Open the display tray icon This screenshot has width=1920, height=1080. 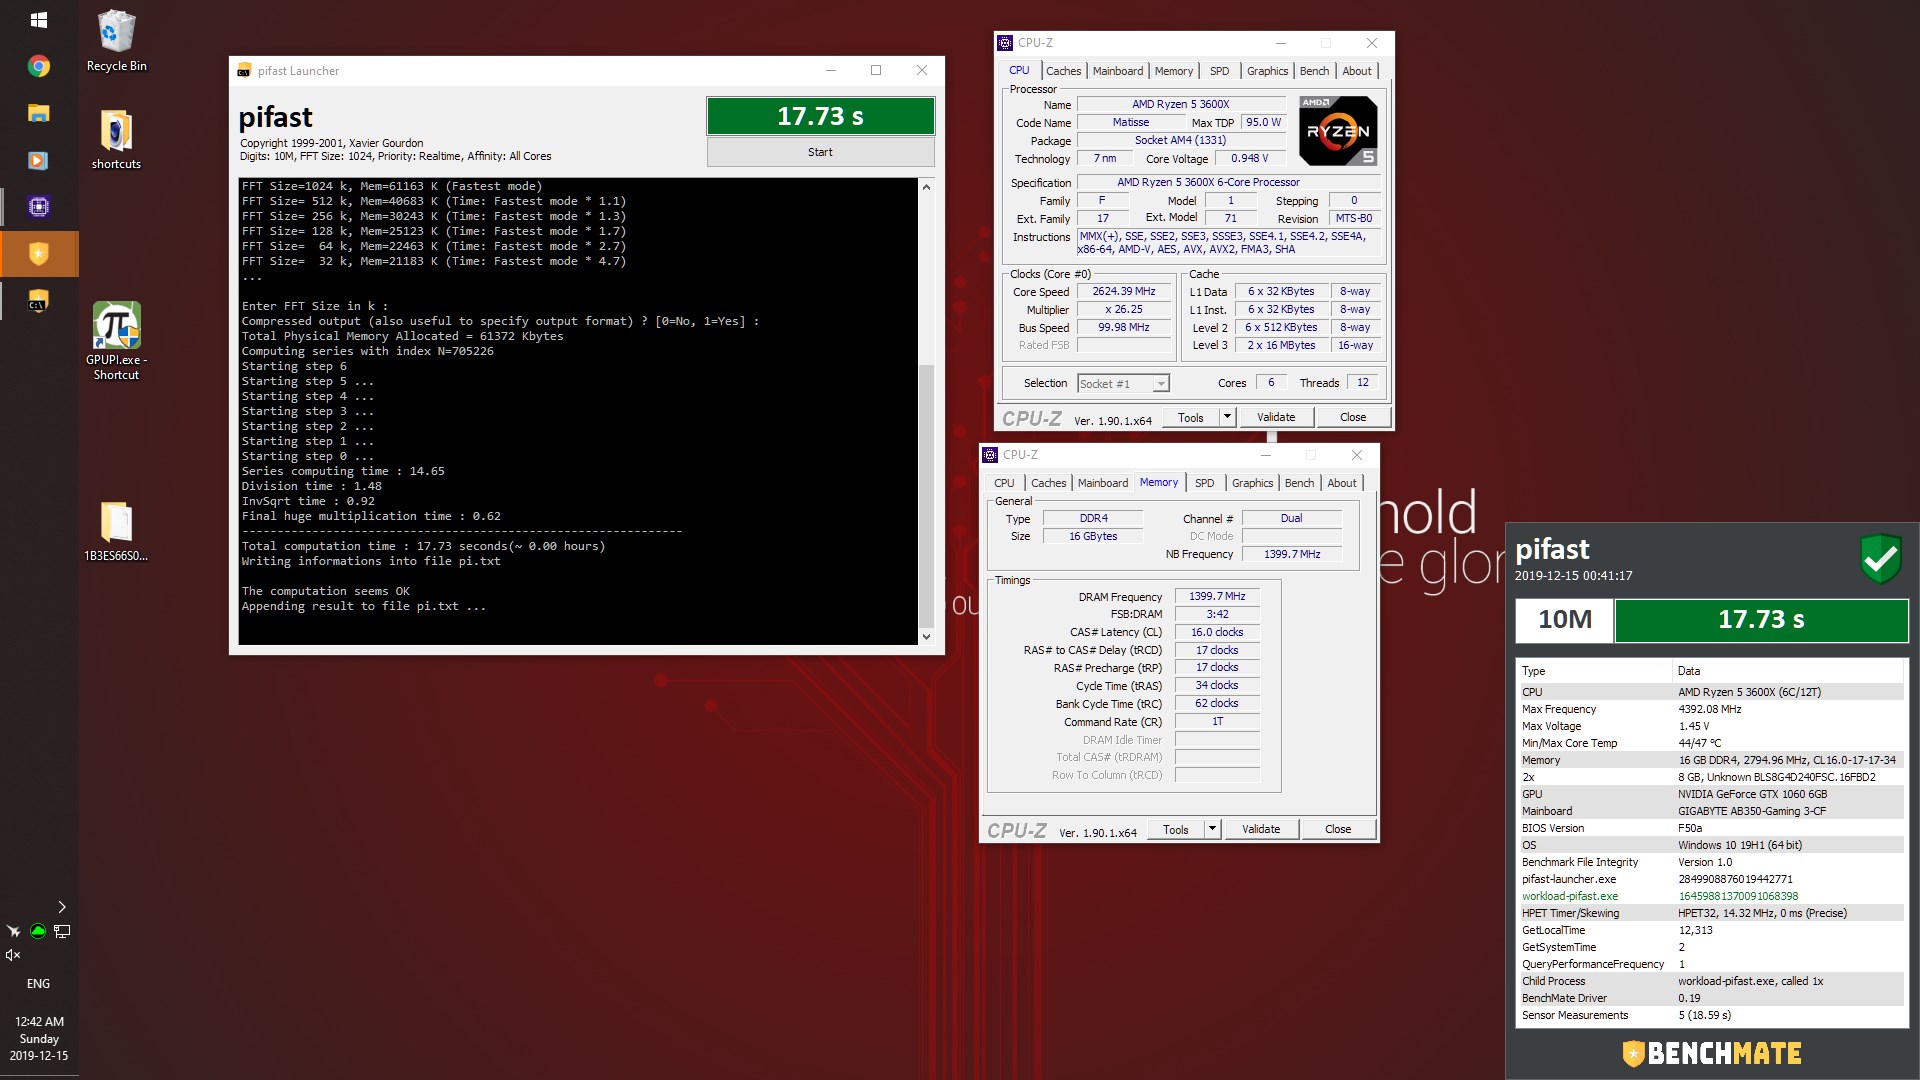62,931
